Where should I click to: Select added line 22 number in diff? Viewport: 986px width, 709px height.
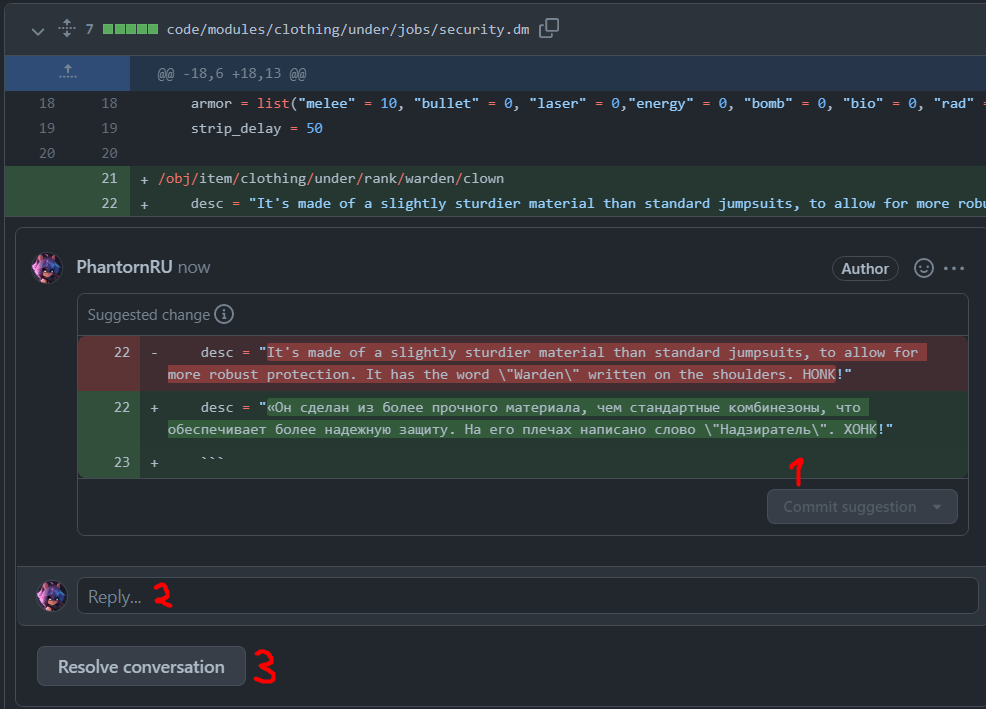click(109, 204)
